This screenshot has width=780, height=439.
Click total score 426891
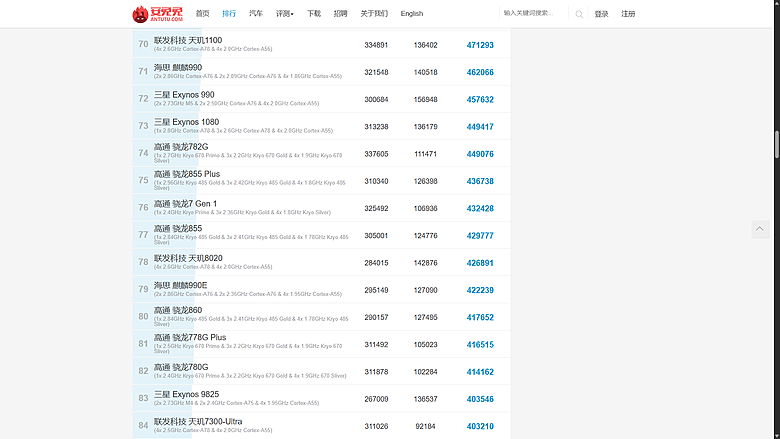480,263
